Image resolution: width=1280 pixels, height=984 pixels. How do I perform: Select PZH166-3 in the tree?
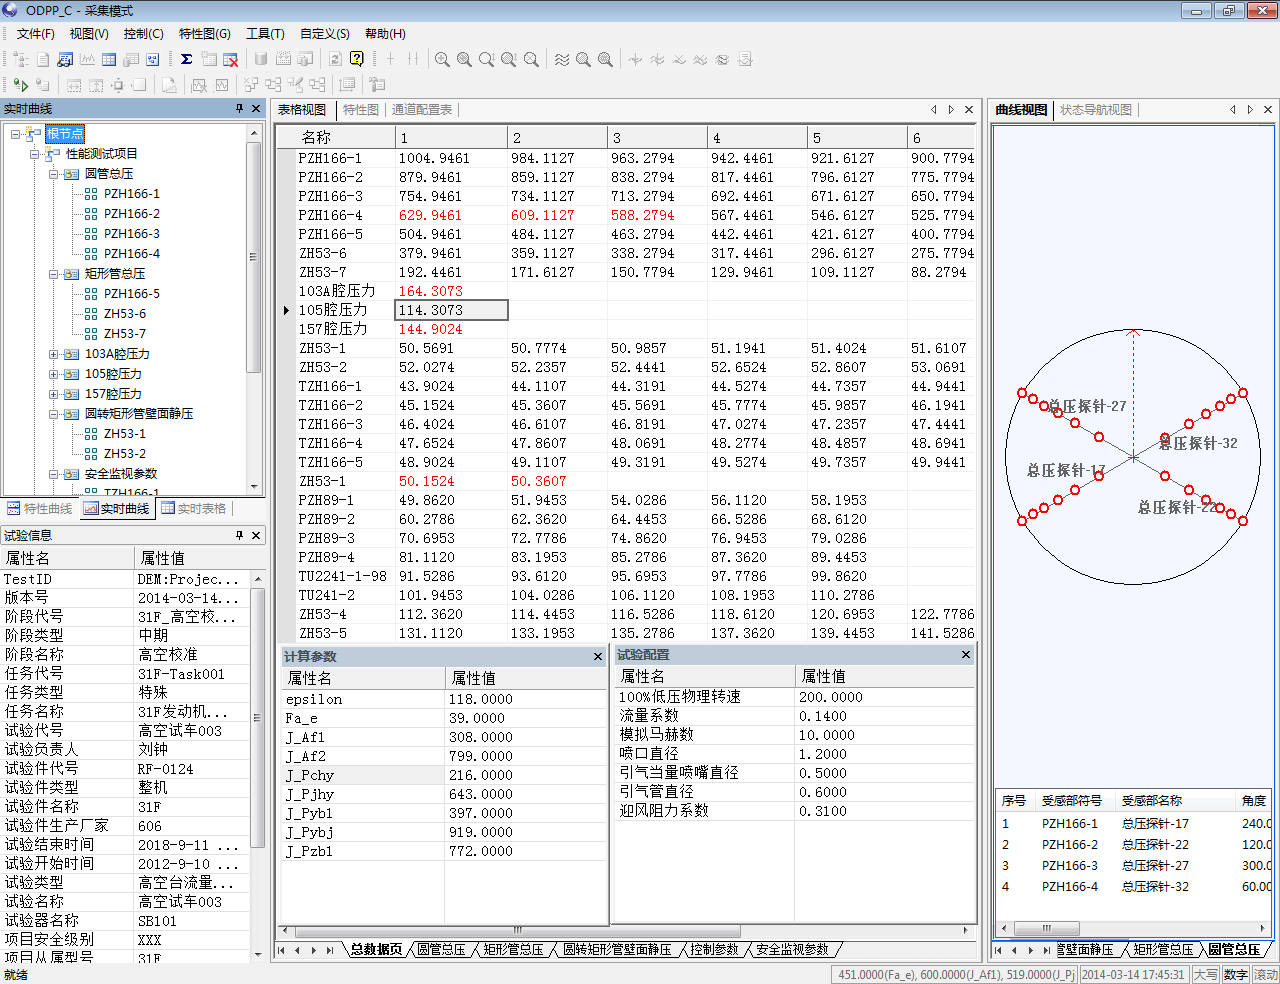[131, 234]
